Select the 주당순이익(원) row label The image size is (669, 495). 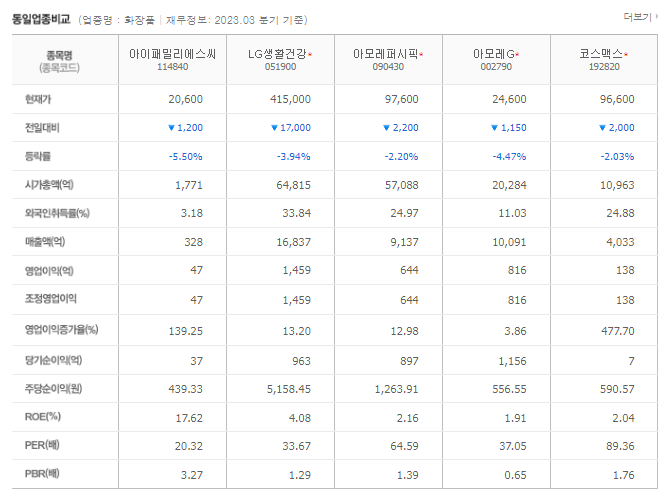pyautogui.click(x=53, y=389)
